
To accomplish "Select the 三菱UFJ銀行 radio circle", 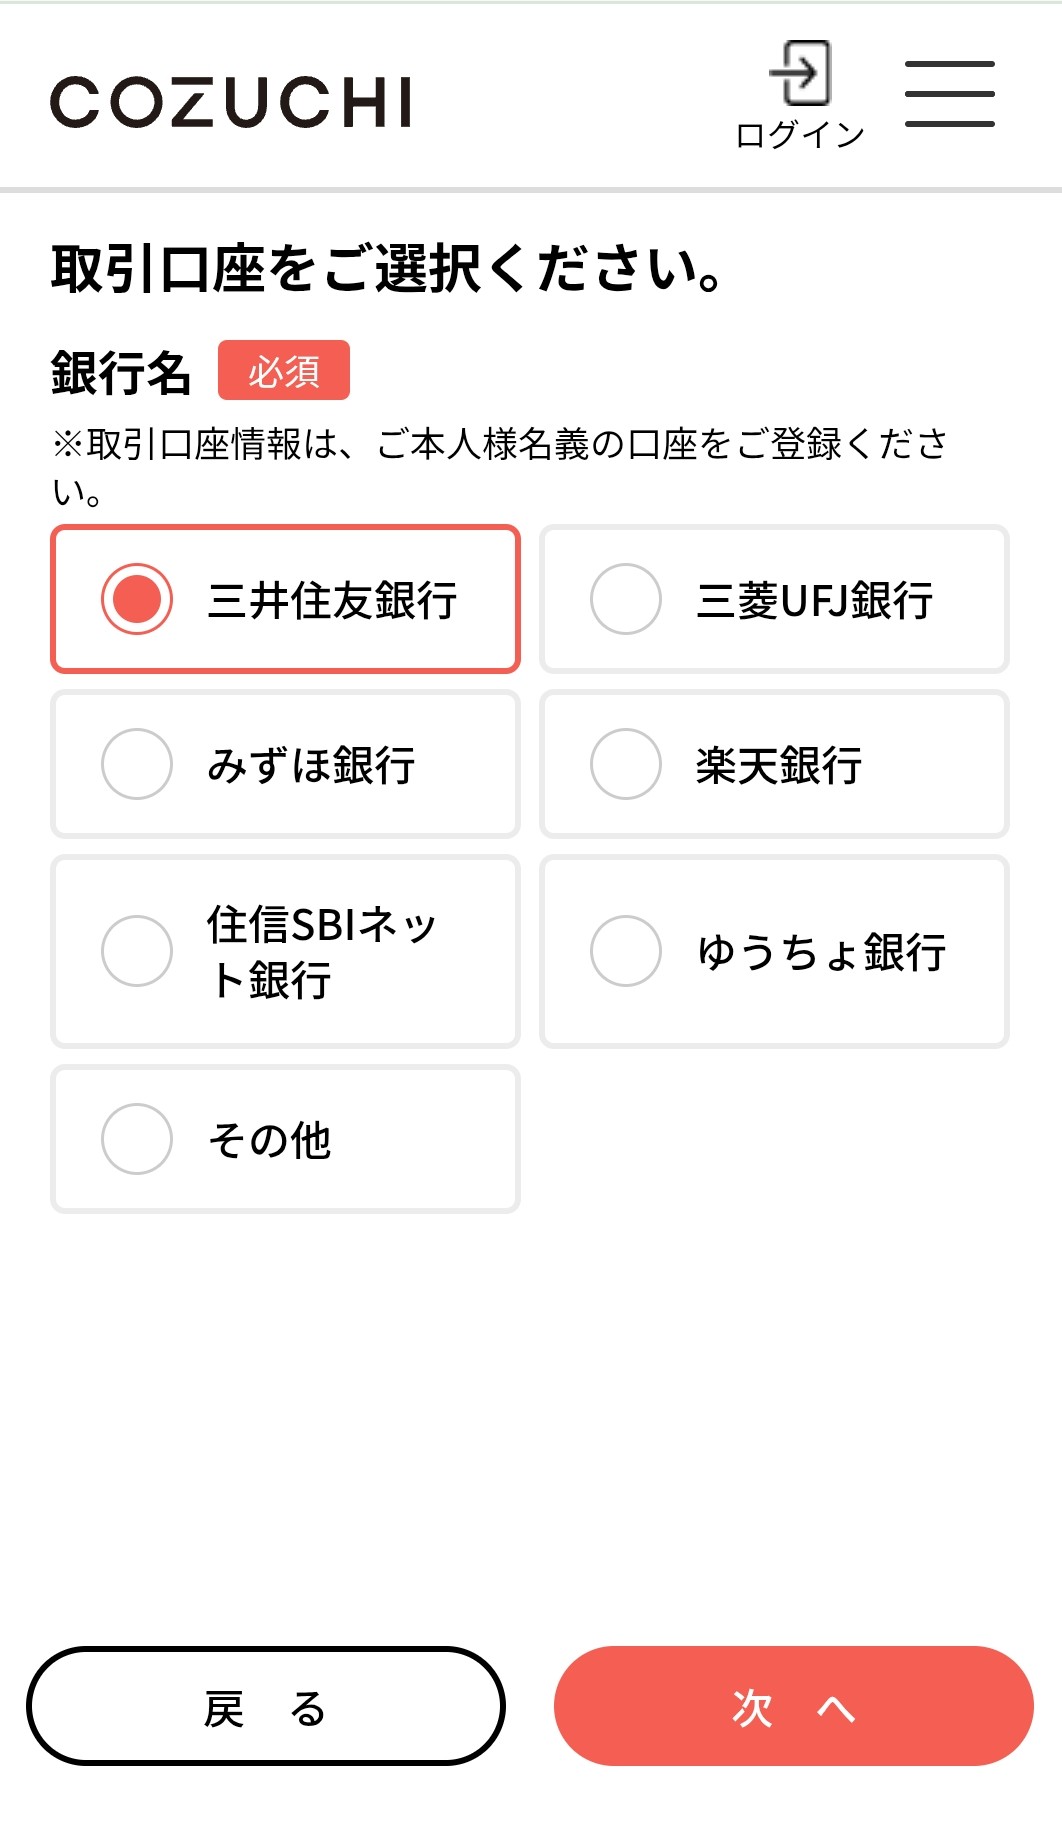I will click(626, 599).
